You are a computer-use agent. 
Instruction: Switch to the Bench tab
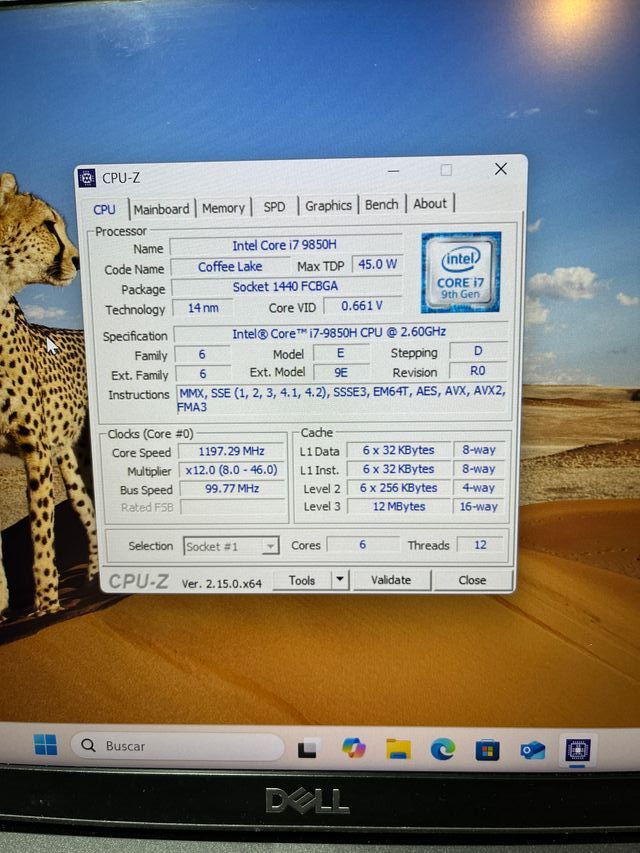coord(381,205)
